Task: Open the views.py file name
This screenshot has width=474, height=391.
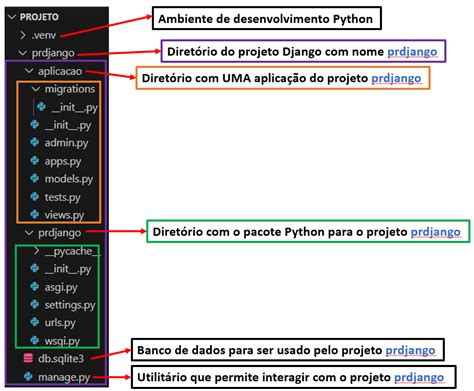Action: [64, 215]
